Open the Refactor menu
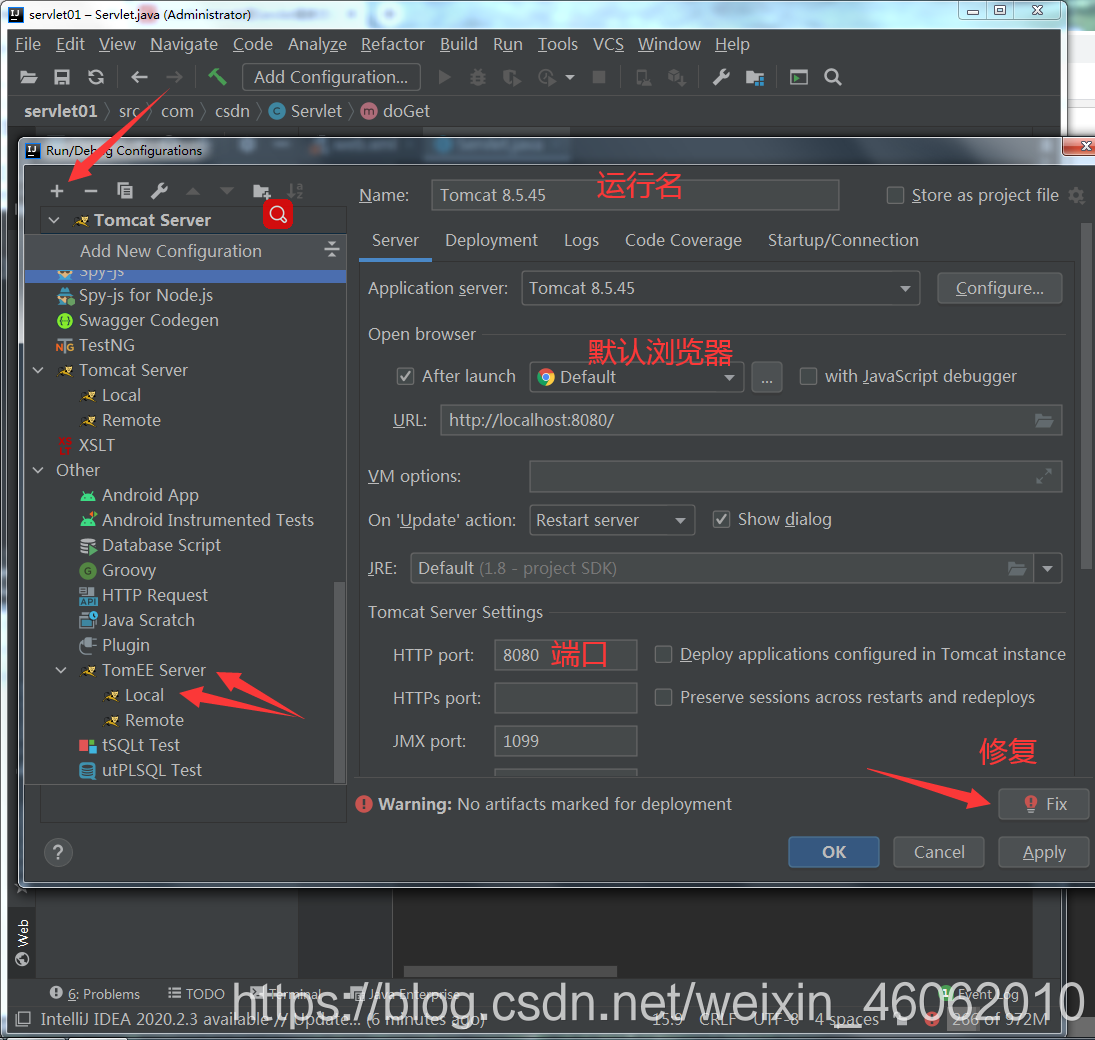1095x1040 pixels. (x=392, y=44)
